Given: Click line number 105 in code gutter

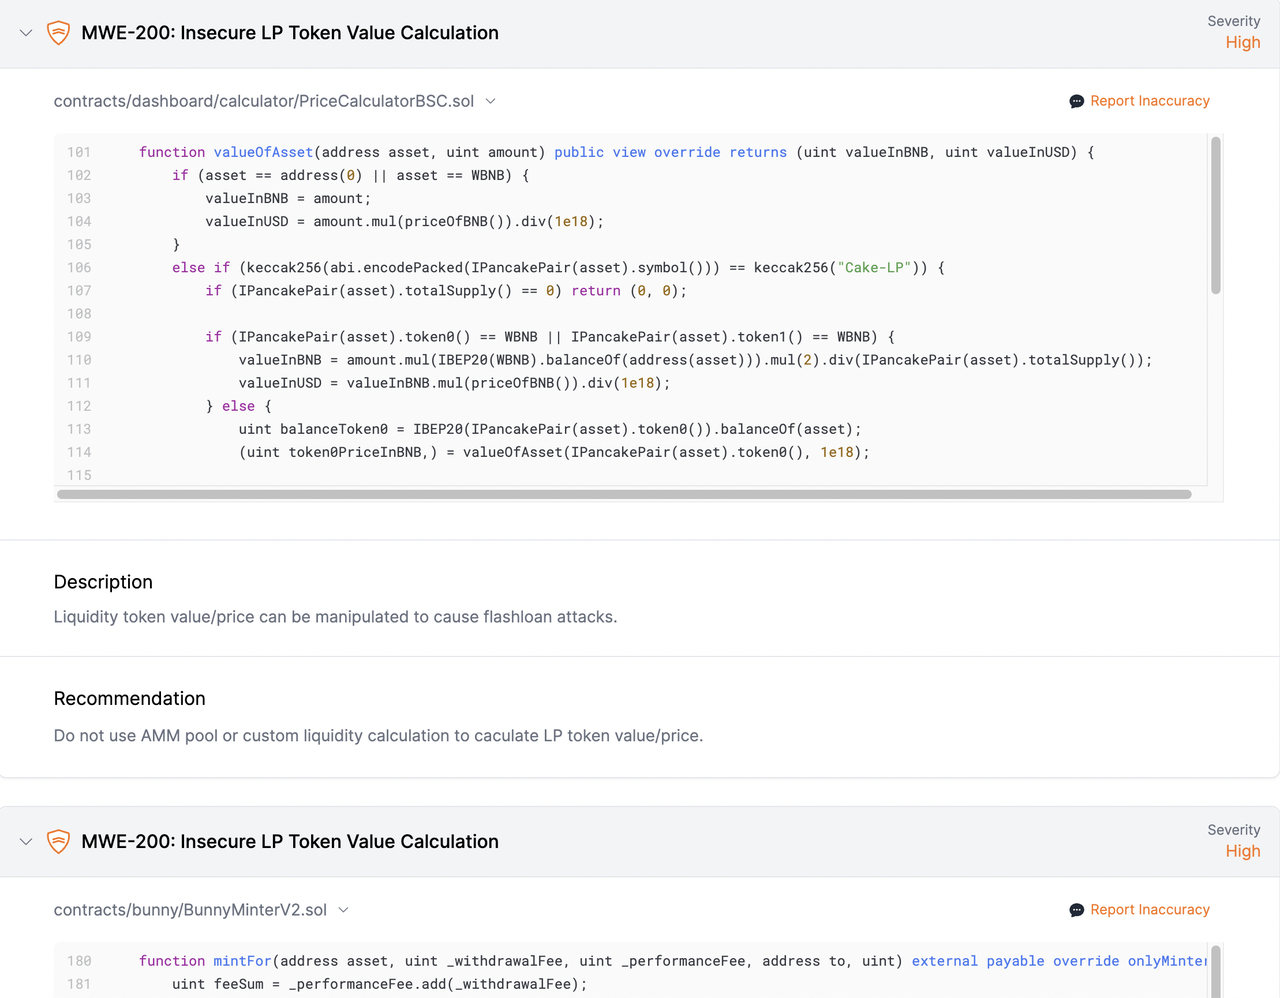Looking at the screenshot, I should coord(79,244).
